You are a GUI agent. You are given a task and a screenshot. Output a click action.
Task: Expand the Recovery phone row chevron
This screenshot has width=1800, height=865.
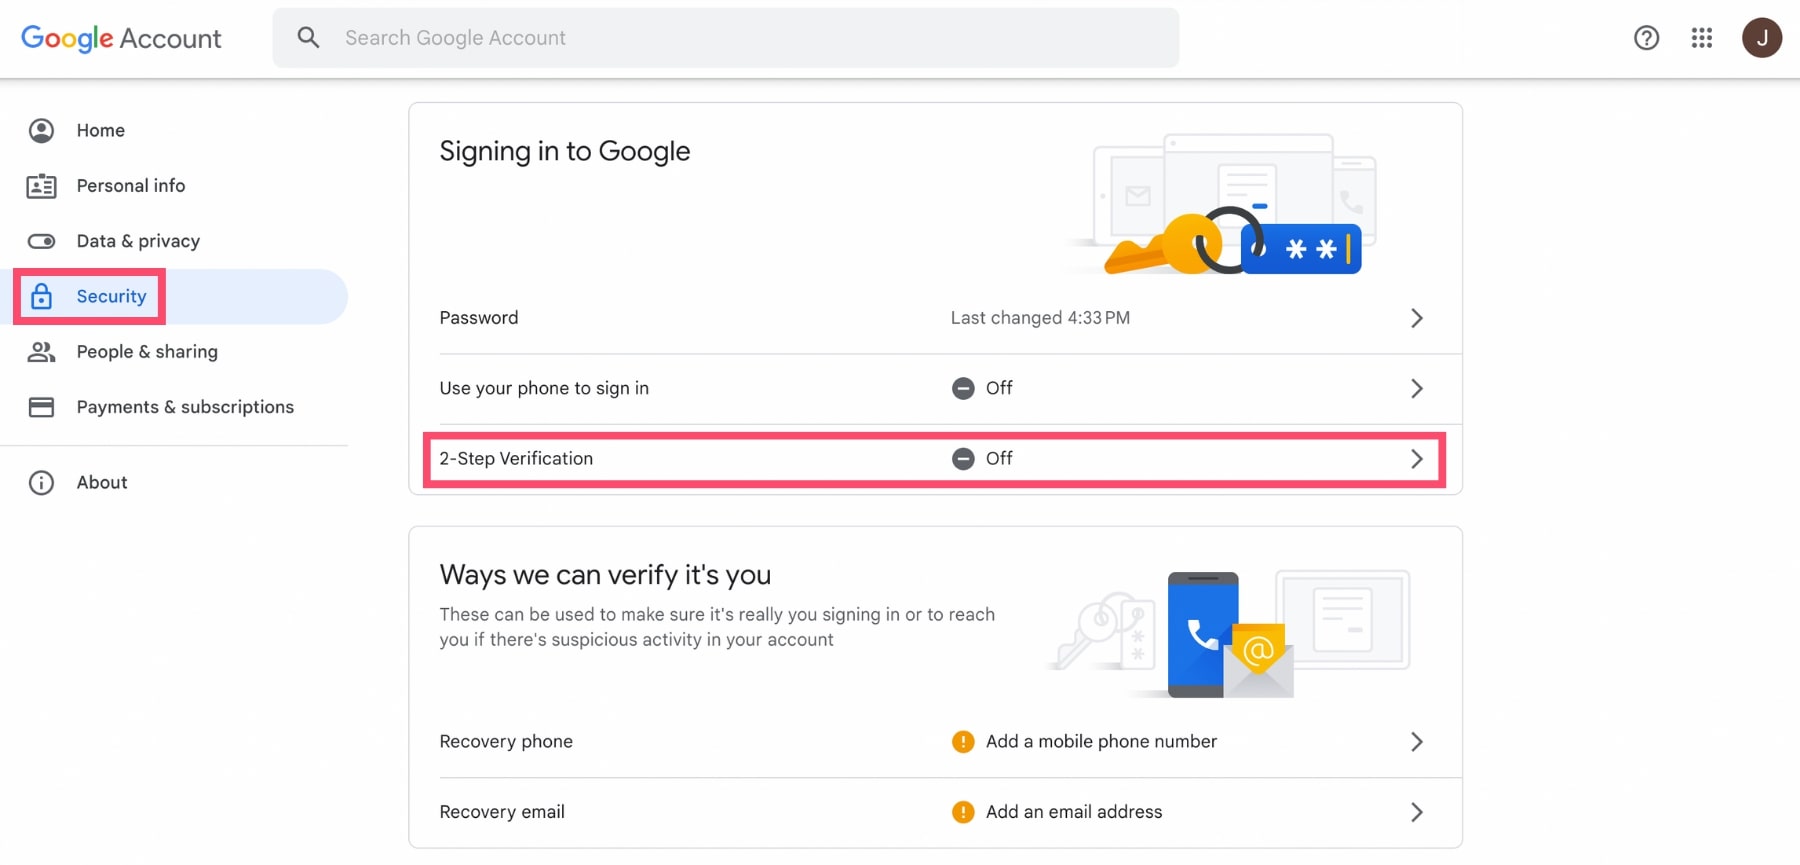pyautogui.click(x=1416, y=742)
